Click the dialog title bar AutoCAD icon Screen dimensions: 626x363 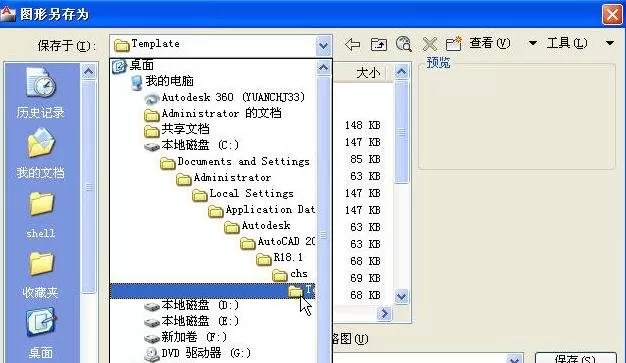click(x=8, y=14)
